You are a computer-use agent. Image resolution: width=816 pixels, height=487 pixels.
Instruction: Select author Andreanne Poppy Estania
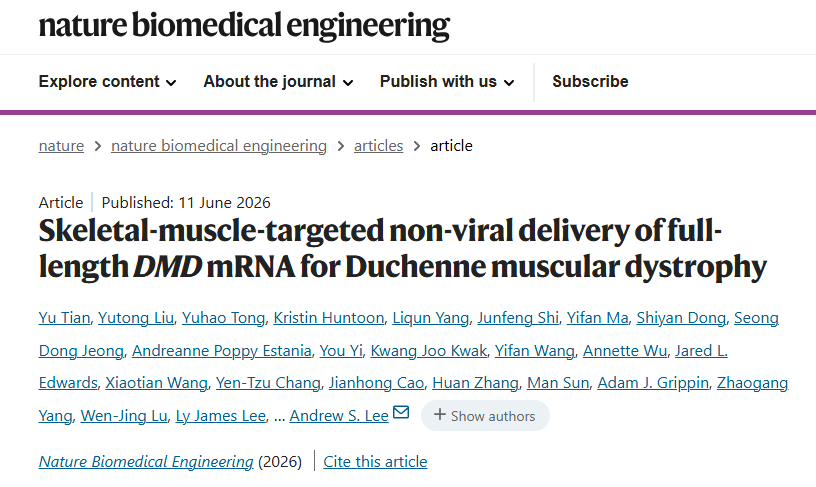(x=221, y=351)
